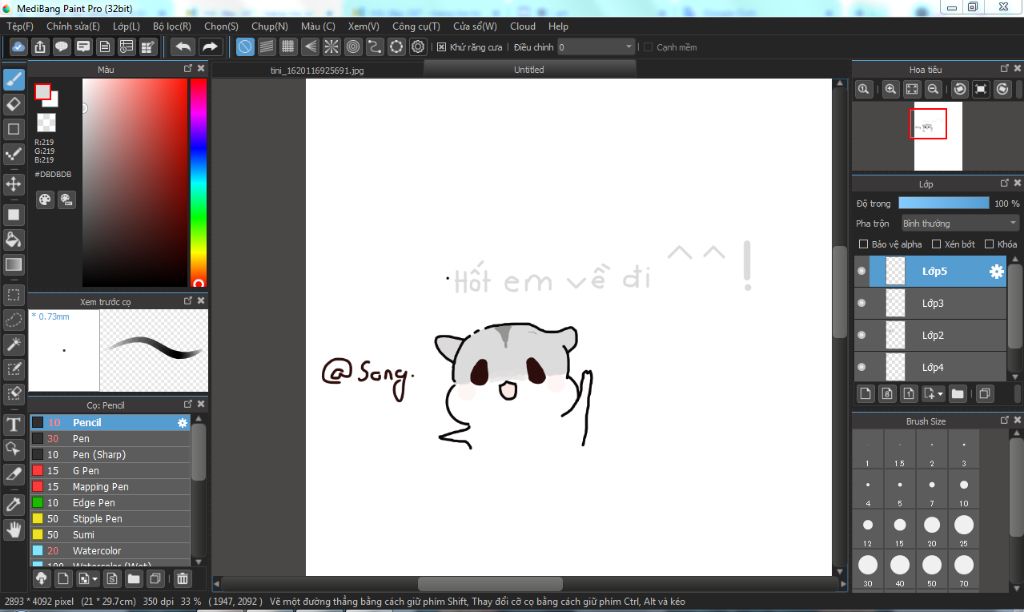
Task: Click the transparent color swatch
Action: [46, 122]
